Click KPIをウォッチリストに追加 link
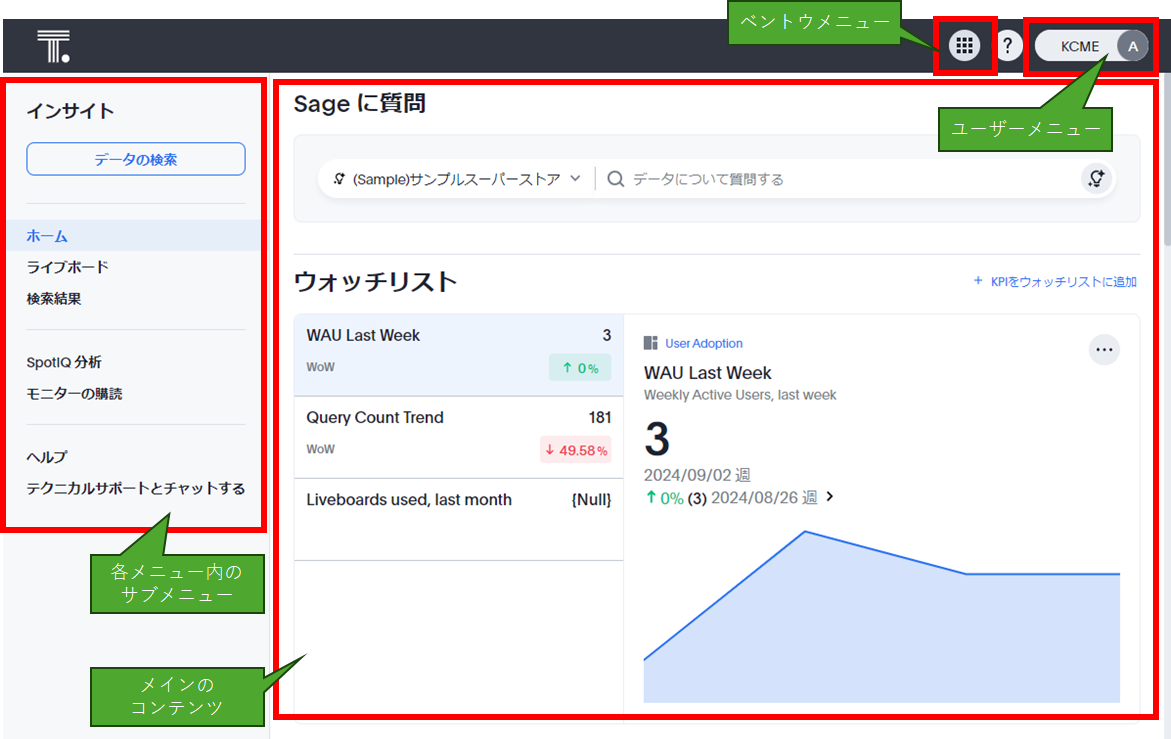 tap(1055, 282)
